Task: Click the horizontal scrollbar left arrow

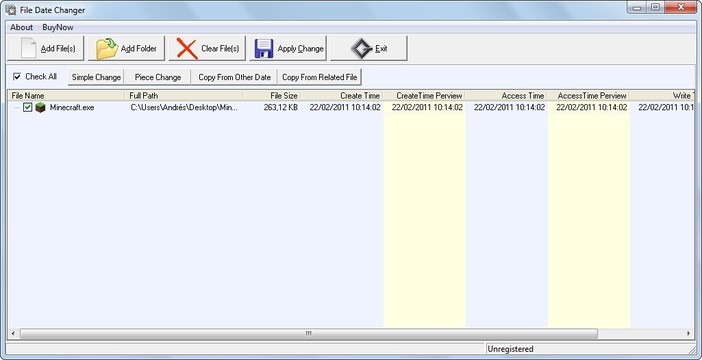Action: [x=13, y=334]
